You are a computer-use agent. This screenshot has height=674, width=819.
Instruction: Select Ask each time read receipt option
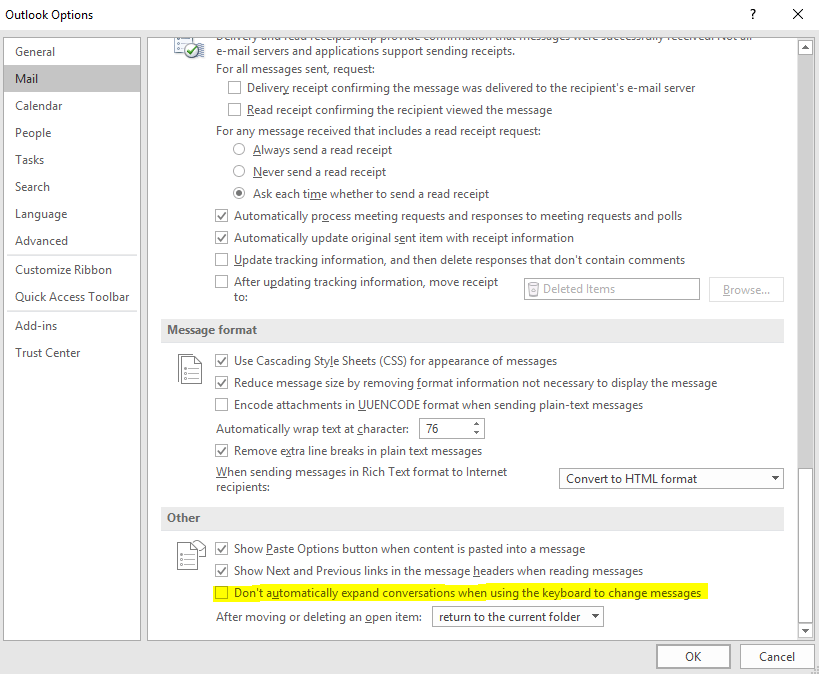coord(239,193)
